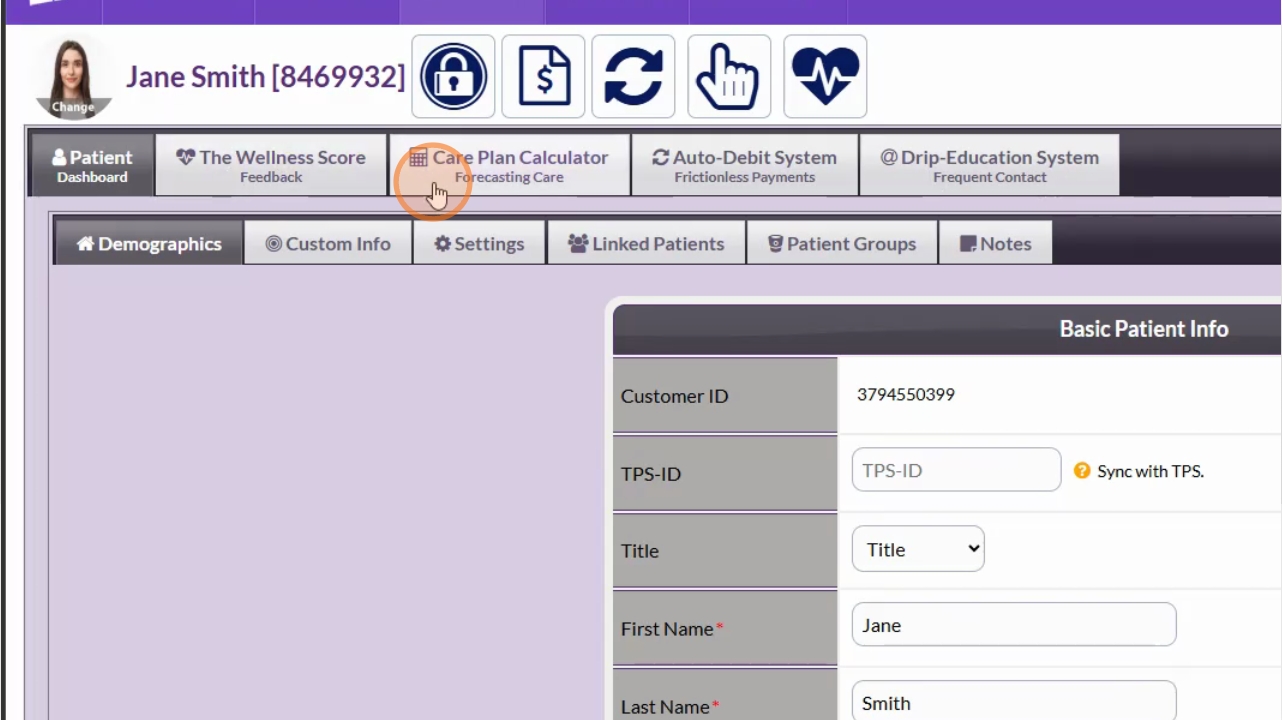Open the Settings sub-tab
This screenshot has width=1282, height=720.
[x=479, y=243]
